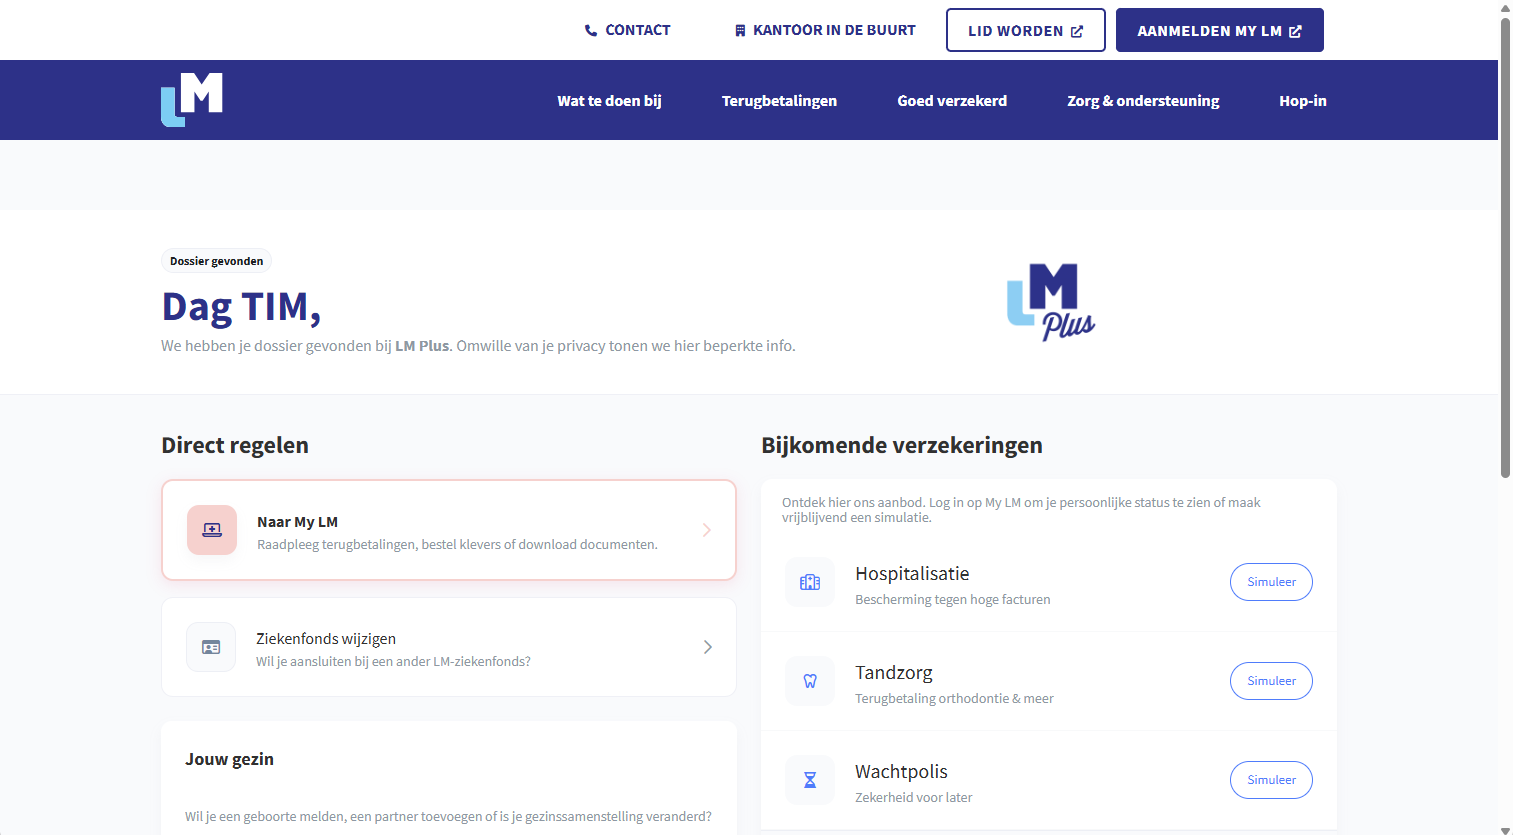Select Zorg & ondersteuning in the navigation
Screen dimensions: 1513x835
(x=1143, y=100)
